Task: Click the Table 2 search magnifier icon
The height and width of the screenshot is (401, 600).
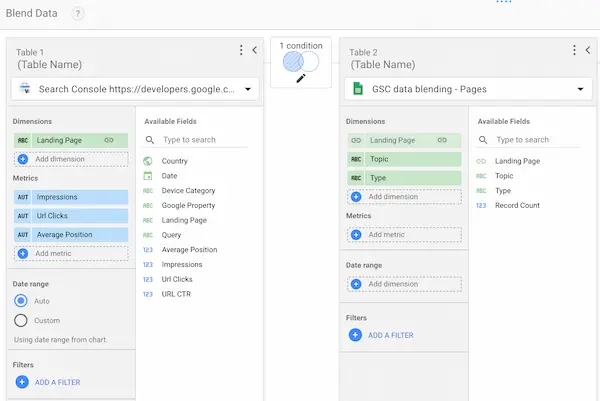Action: [x=483, y=140]
